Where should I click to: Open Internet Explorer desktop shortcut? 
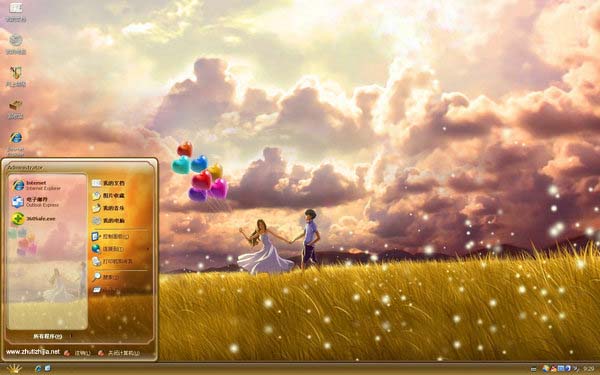(x=16, y=143)
